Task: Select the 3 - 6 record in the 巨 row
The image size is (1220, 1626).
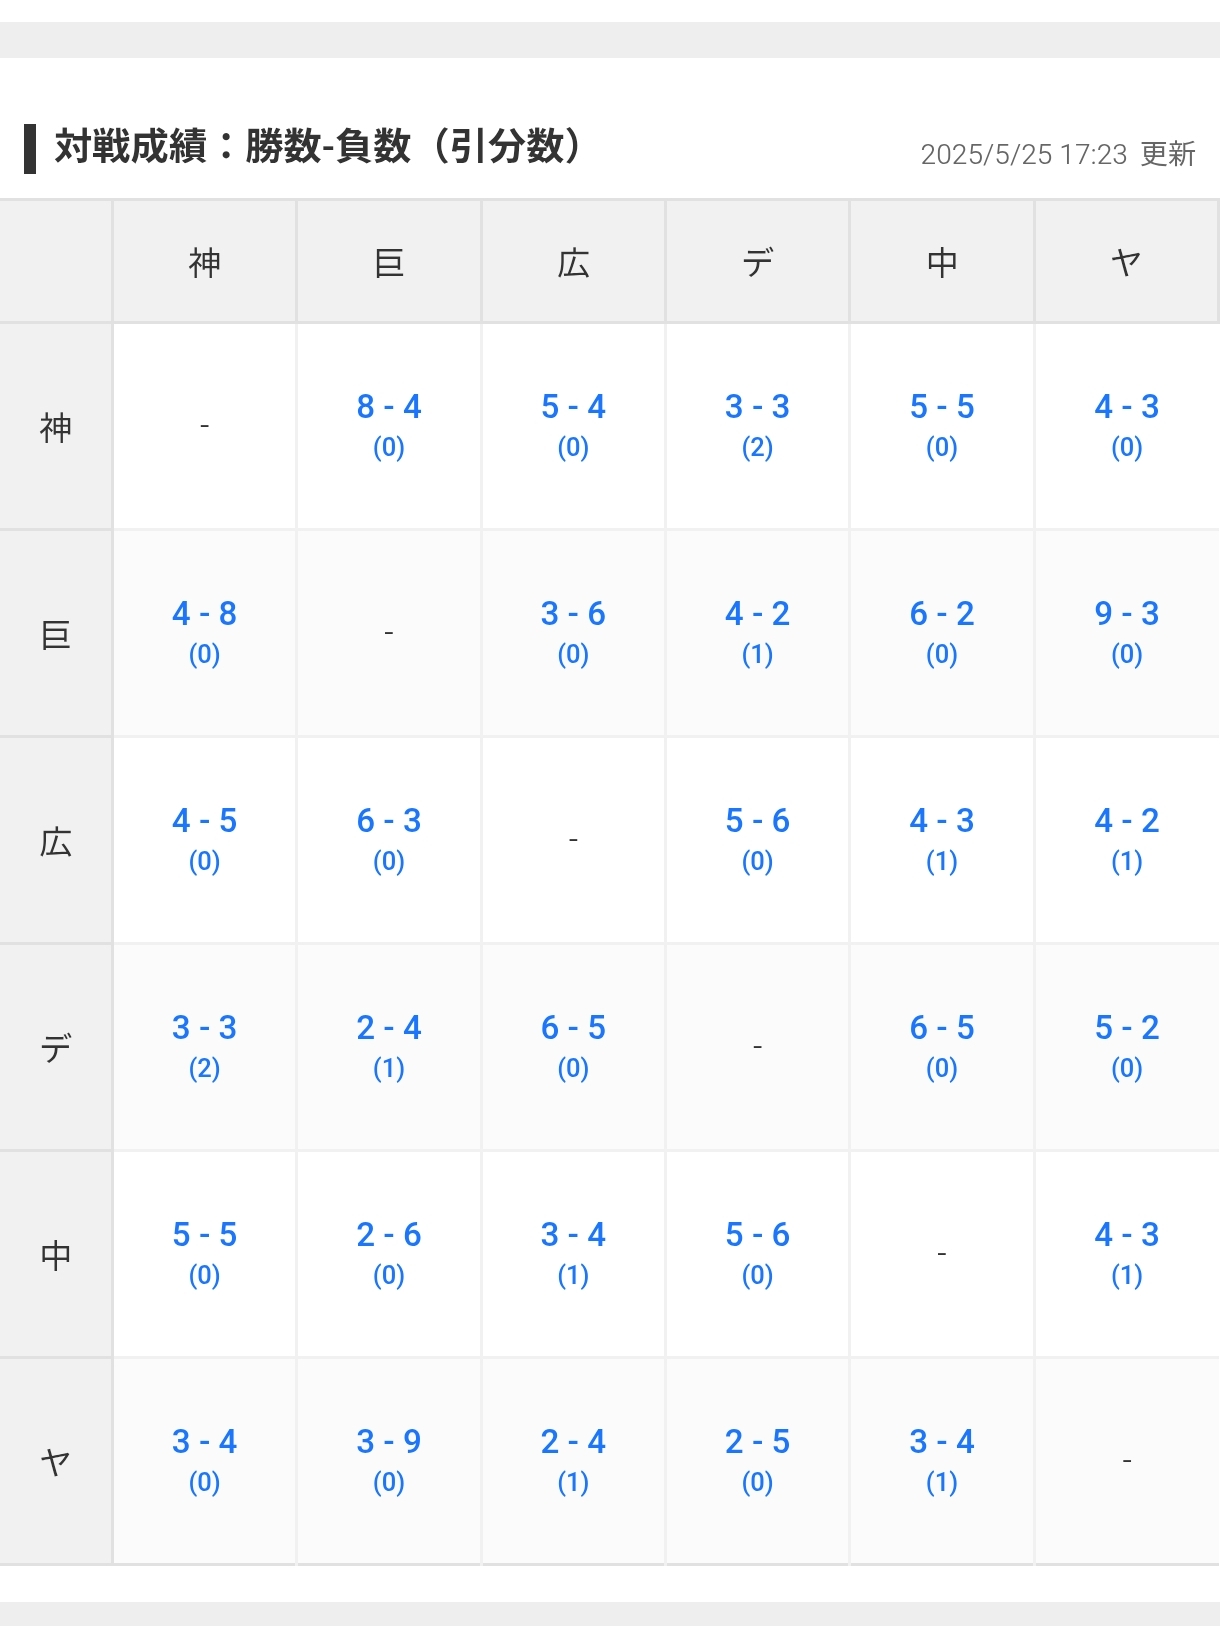Action: (x=573, y=614)
